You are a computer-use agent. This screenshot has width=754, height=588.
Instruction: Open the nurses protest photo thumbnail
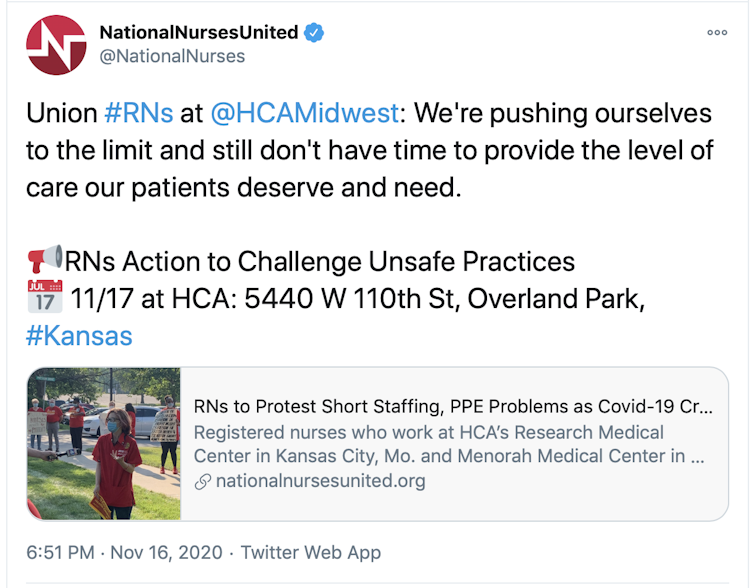(104, 444)
